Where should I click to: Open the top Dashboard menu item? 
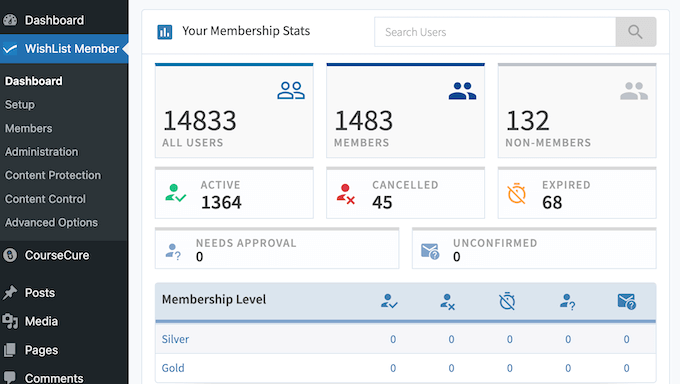tap(64, 20)
